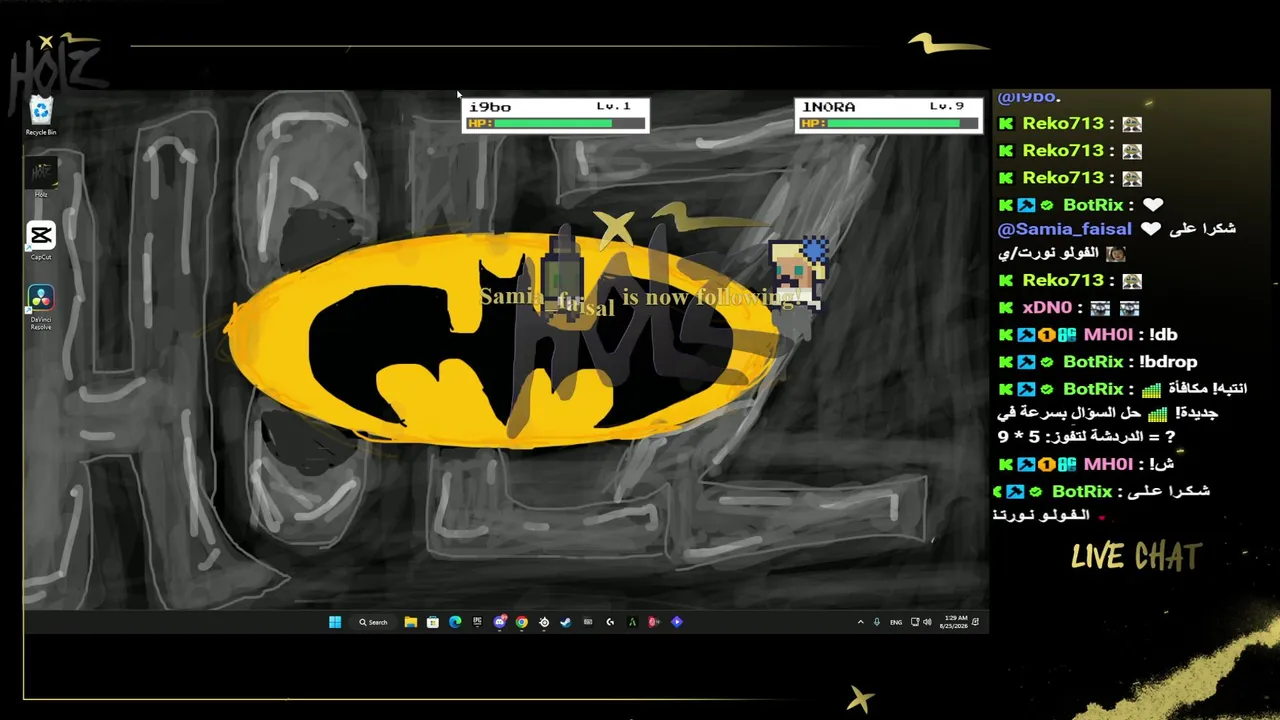
Task: Click the xDN0 username in chat
Action: 1047,308
